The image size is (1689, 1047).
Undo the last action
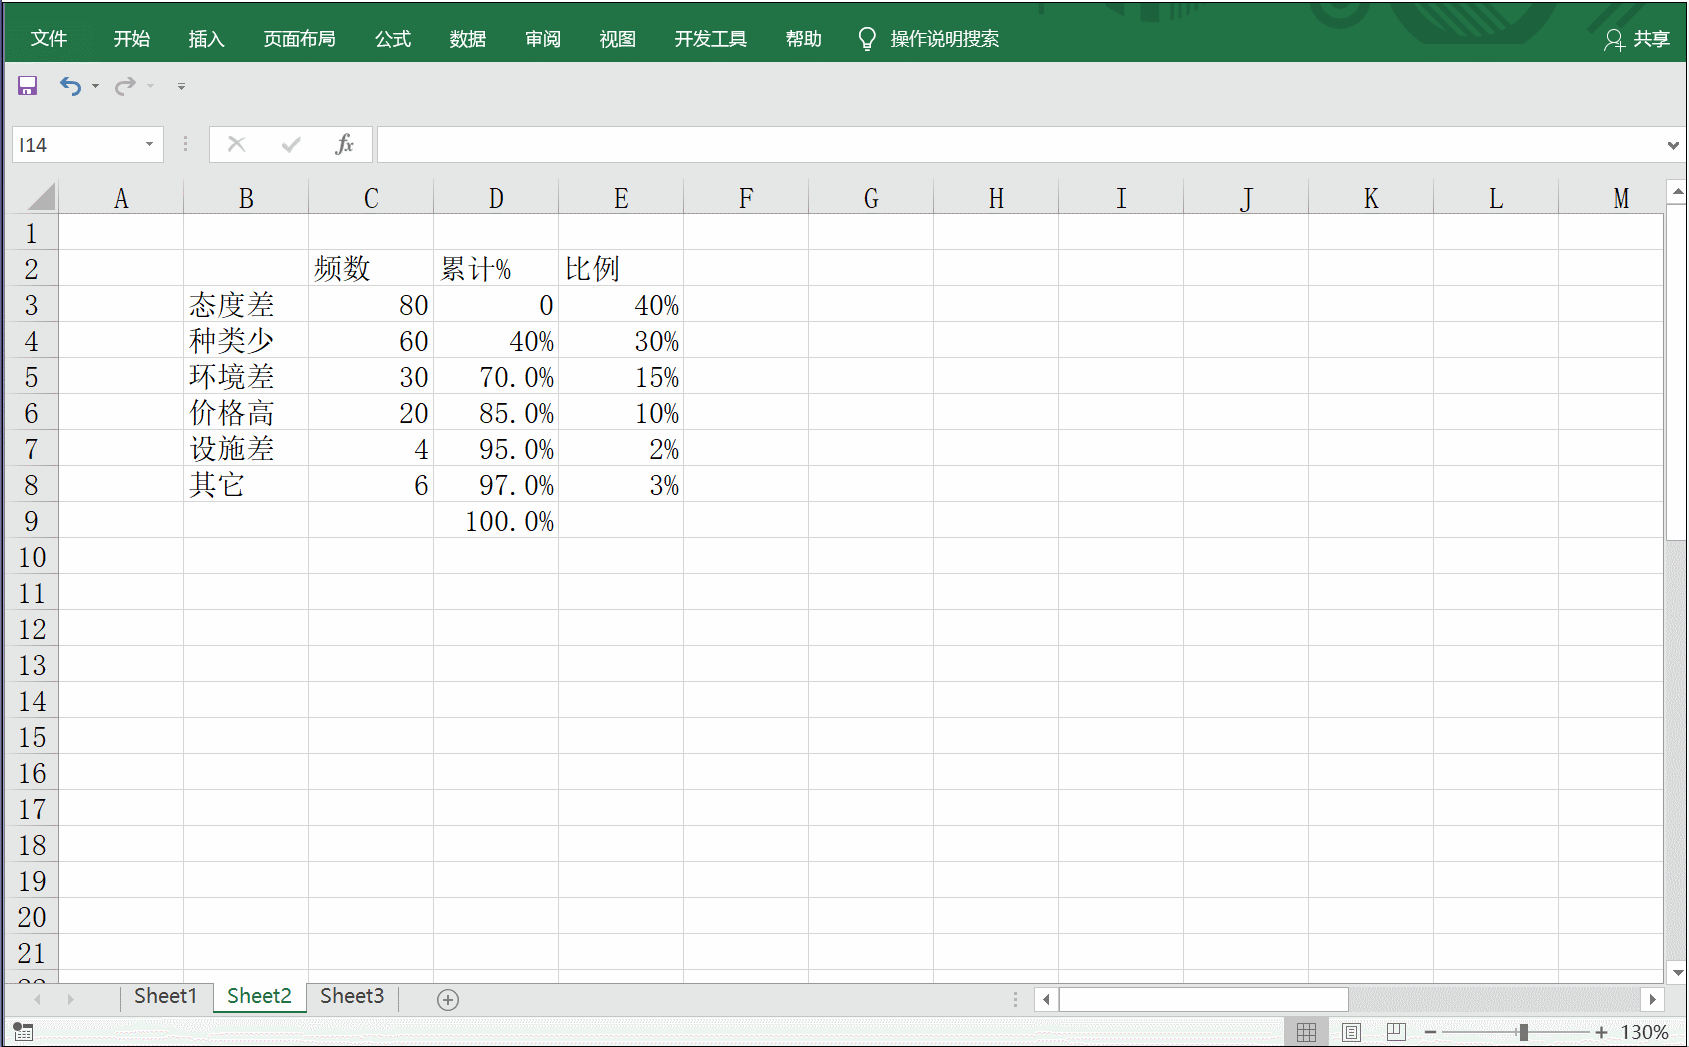pos(70,86)
